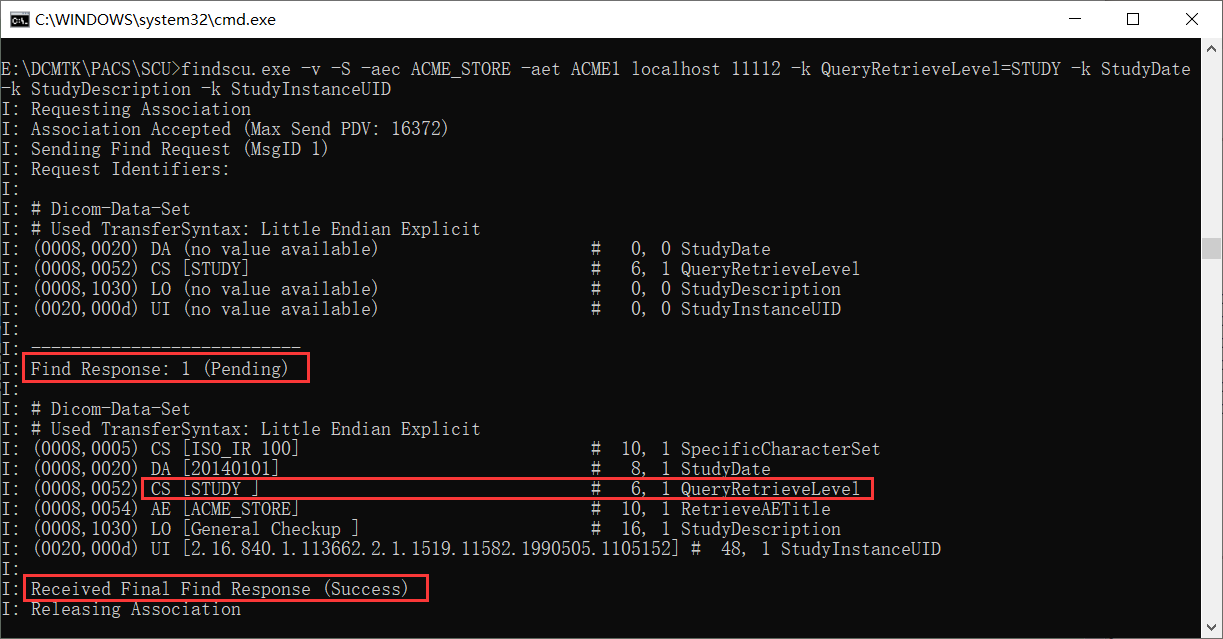
Task: Click the cmd.exe icon in the title bar
Action: click(18, 19)
